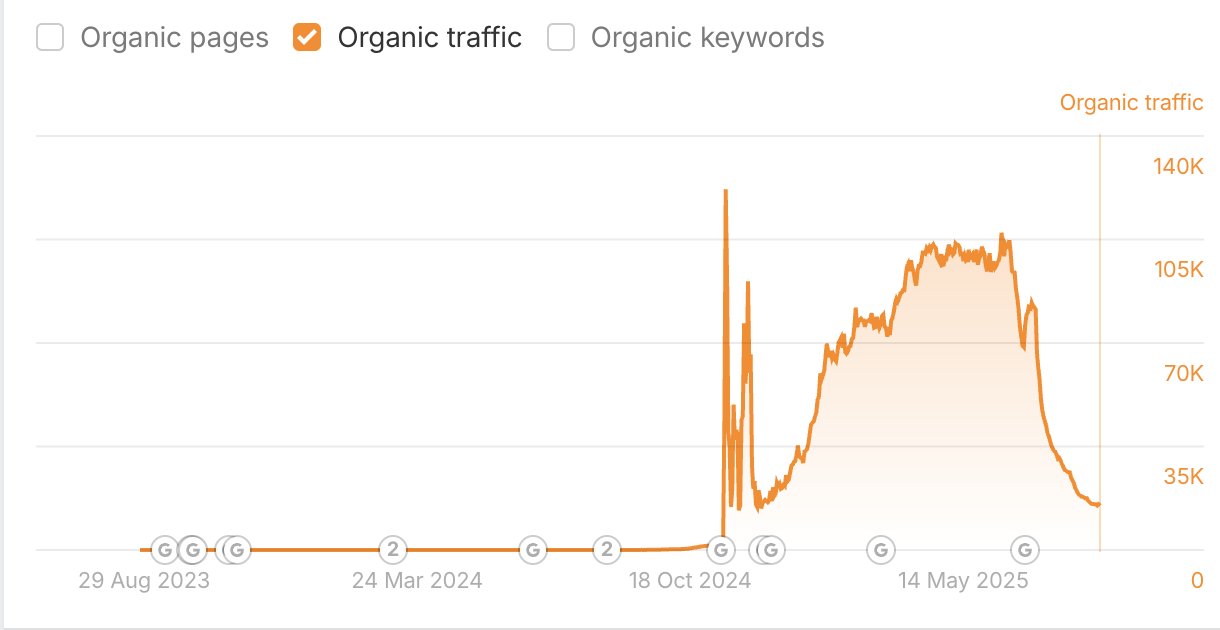Select the second G marker above 29 Aug 2023

tap(192, 549)
